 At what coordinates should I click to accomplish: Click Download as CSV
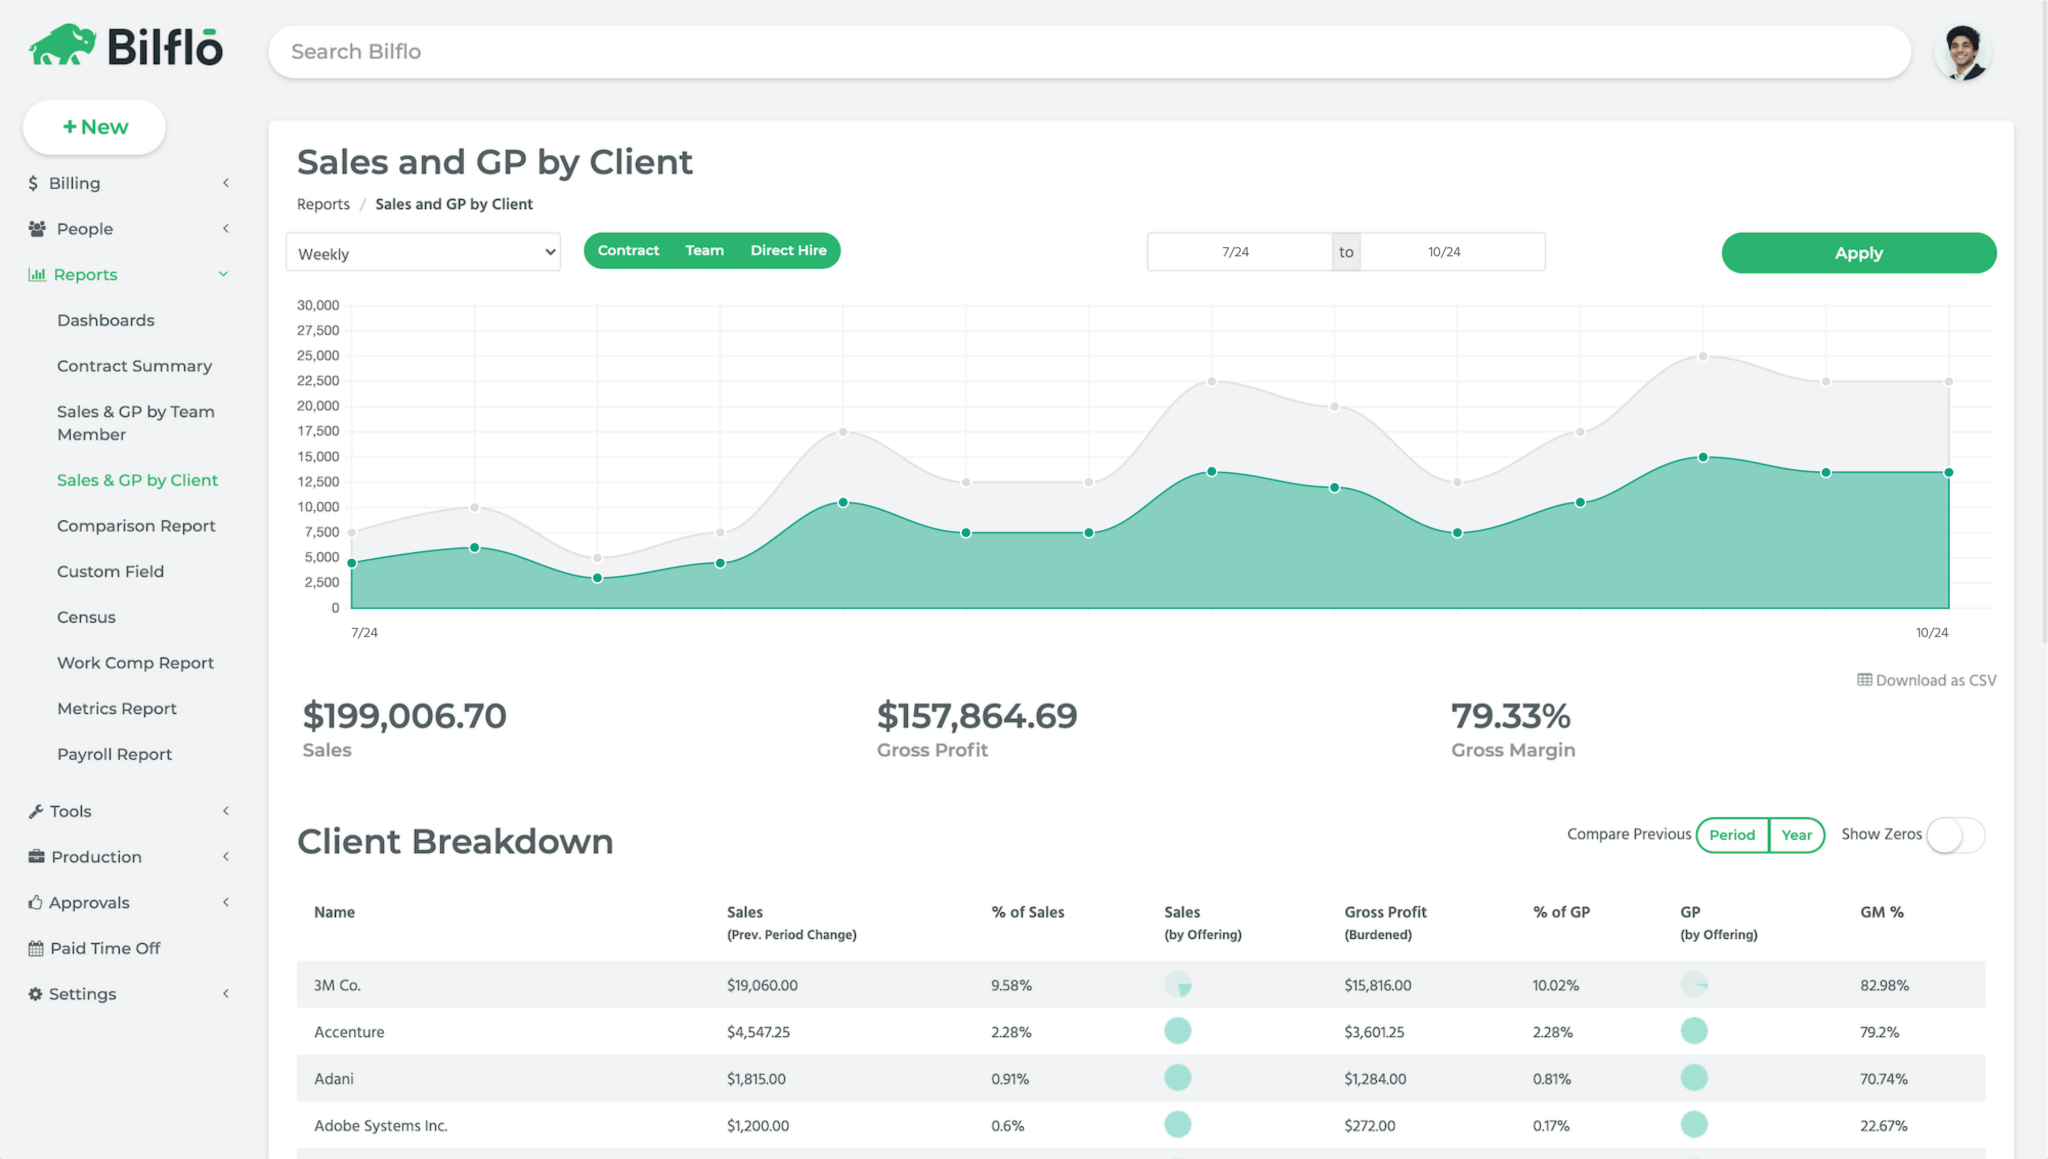point(1925,679)
